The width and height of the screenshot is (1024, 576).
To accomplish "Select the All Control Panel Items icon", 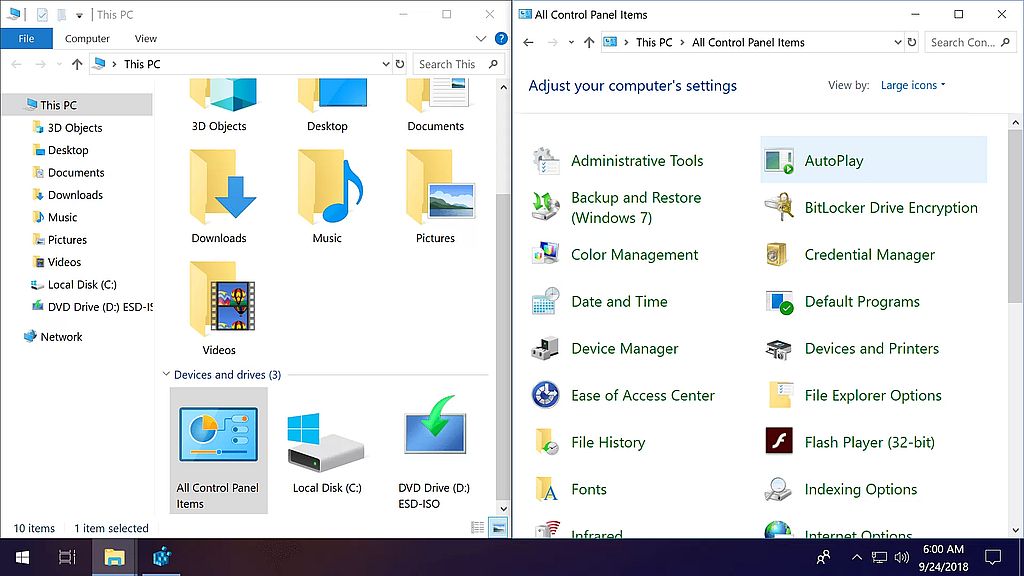I will [219, 451].
